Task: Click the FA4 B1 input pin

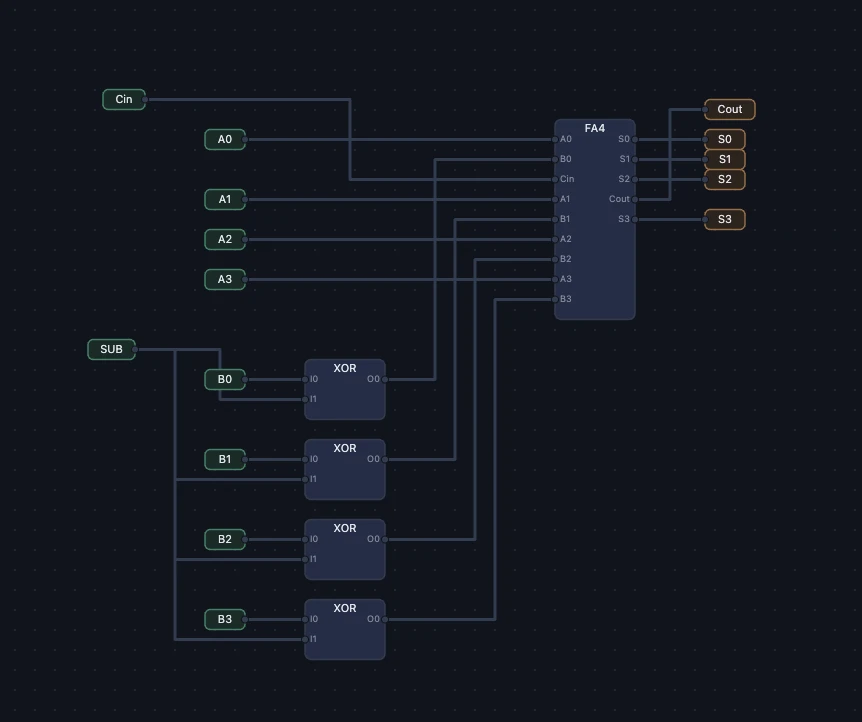Action: tap(555, 219)
